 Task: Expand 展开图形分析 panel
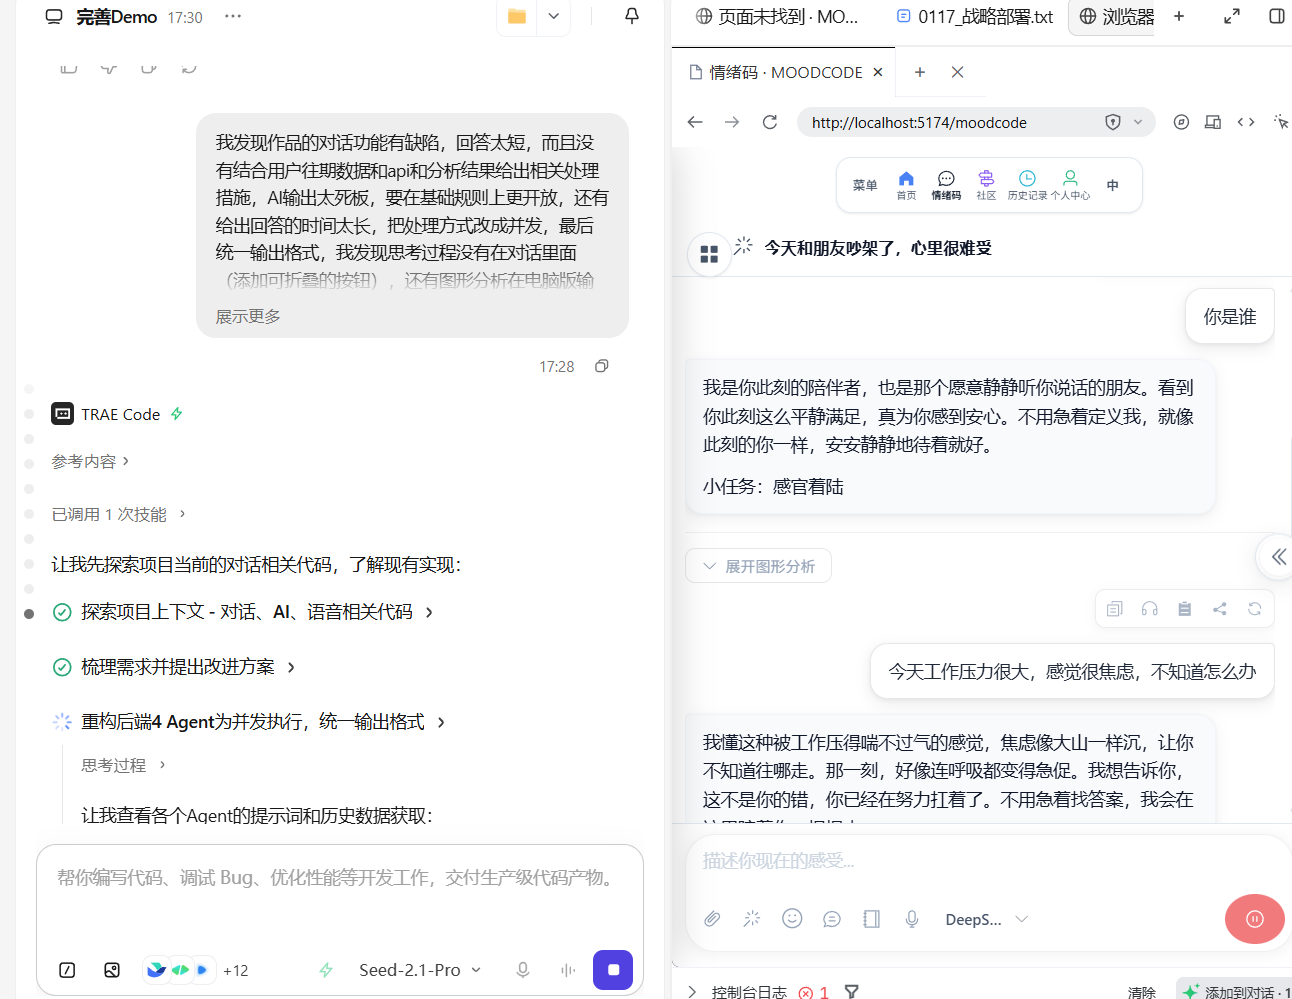point(759,566)
